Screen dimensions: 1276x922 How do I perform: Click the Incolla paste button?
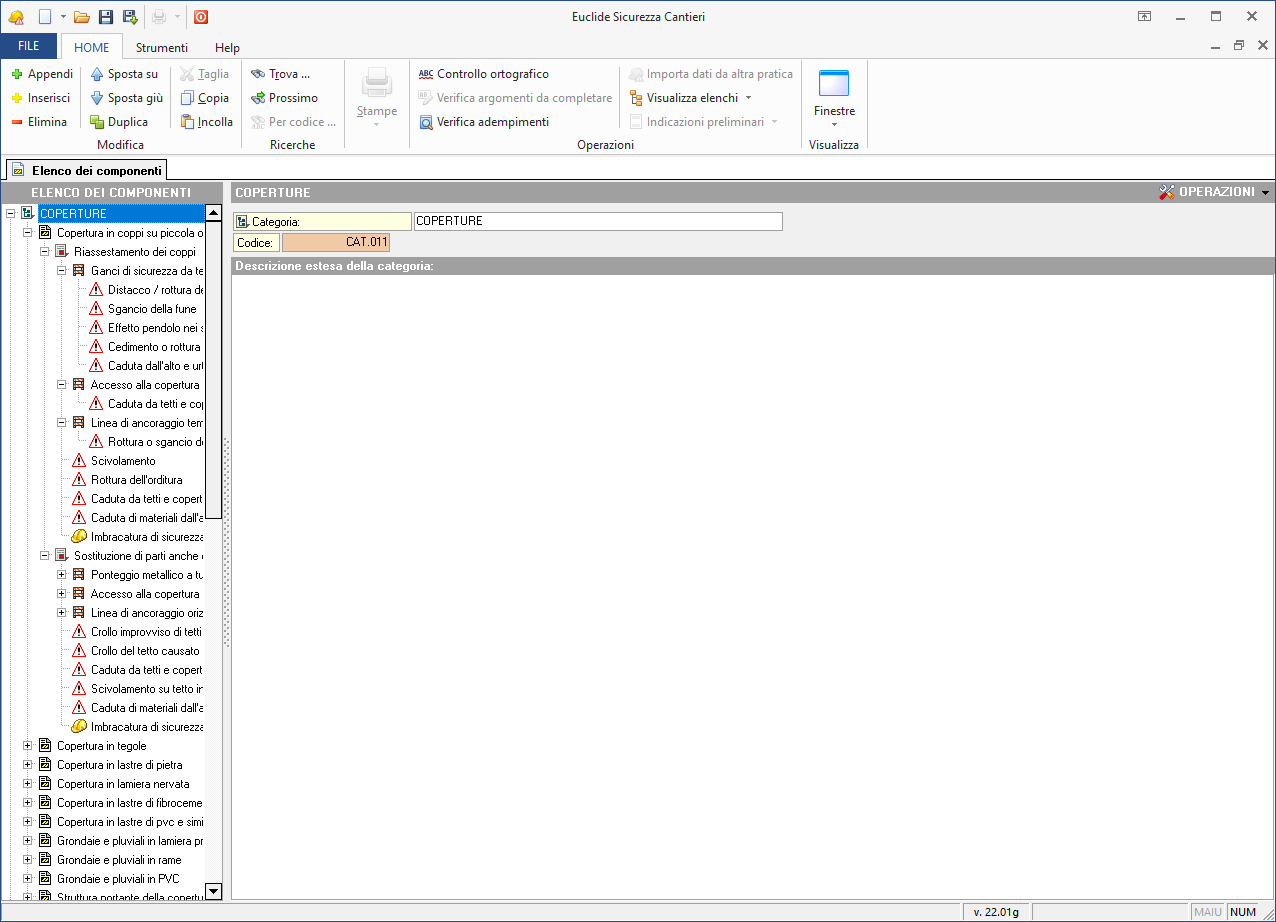coord(207,122)
